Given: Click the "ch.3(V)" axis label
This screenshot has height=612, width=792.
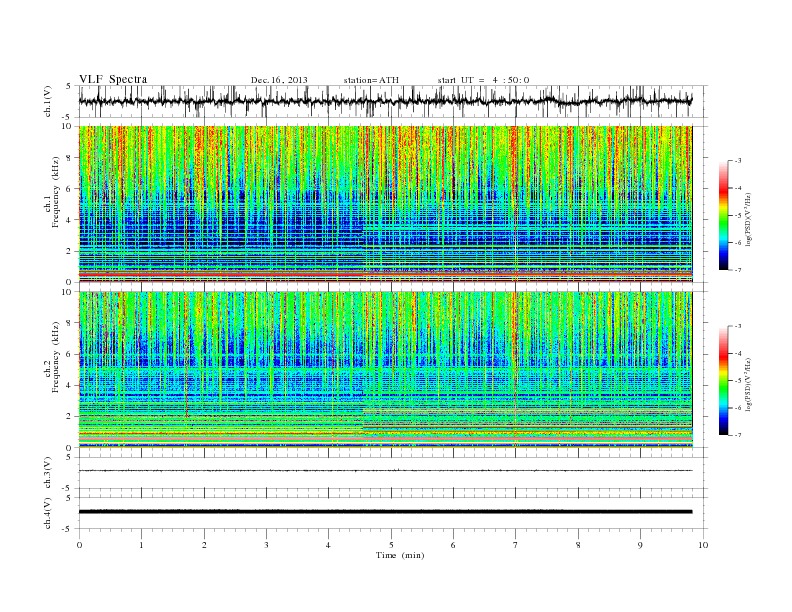Looking at the screenshot, I should [48, 473].
